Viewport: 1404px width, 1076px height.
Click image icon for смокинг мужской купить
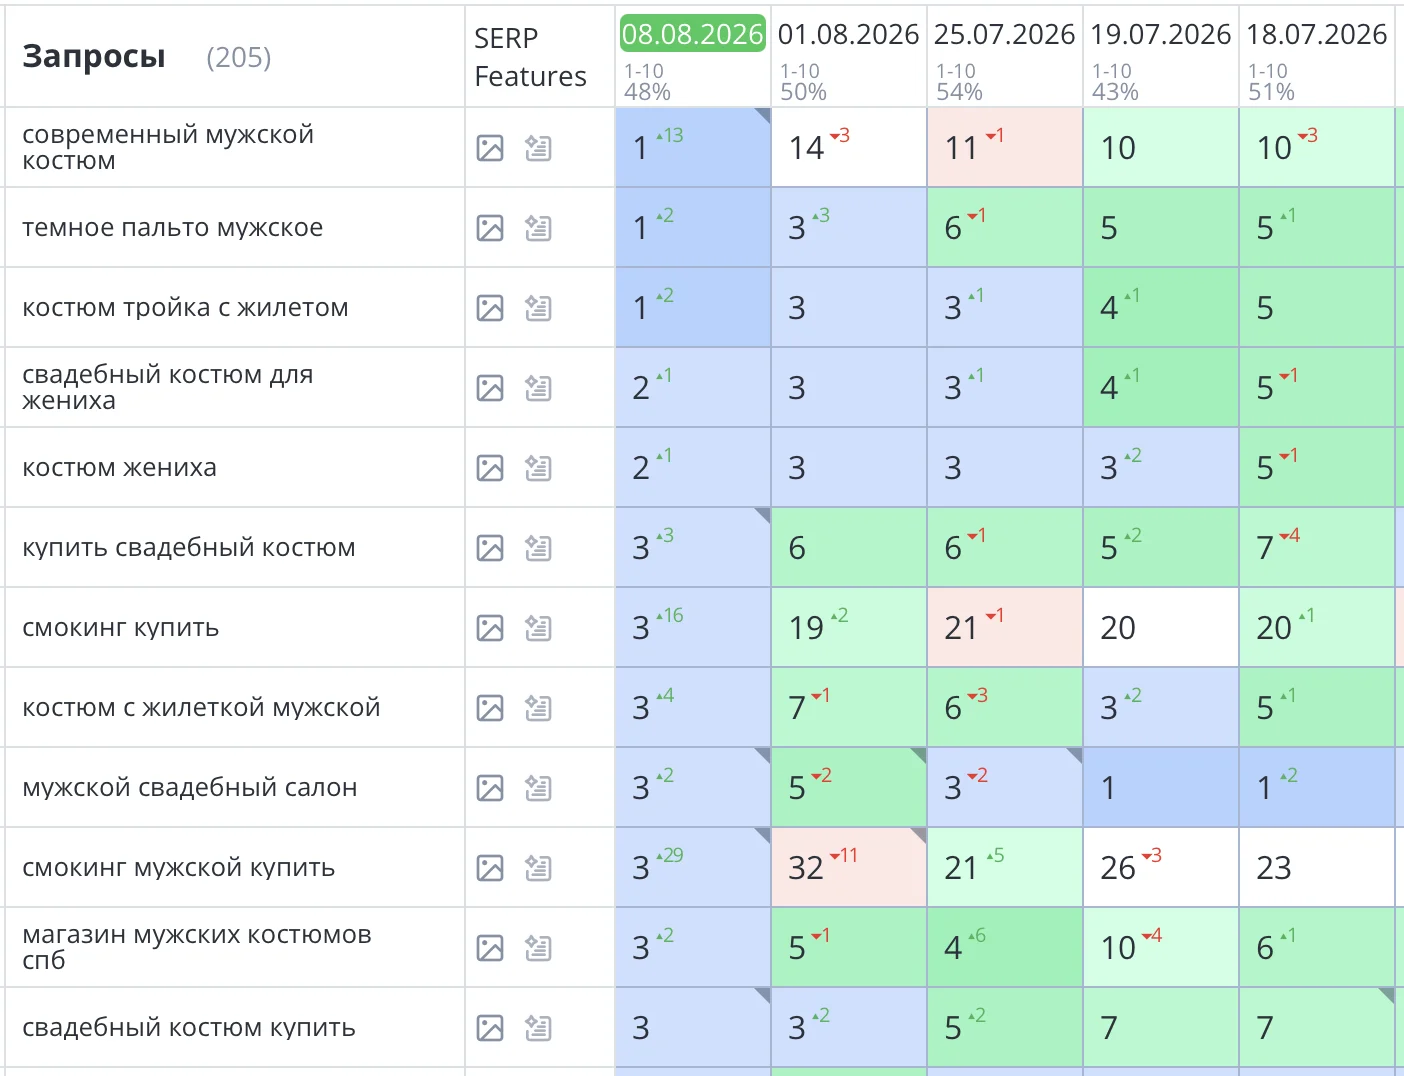[x=490, y=868]
